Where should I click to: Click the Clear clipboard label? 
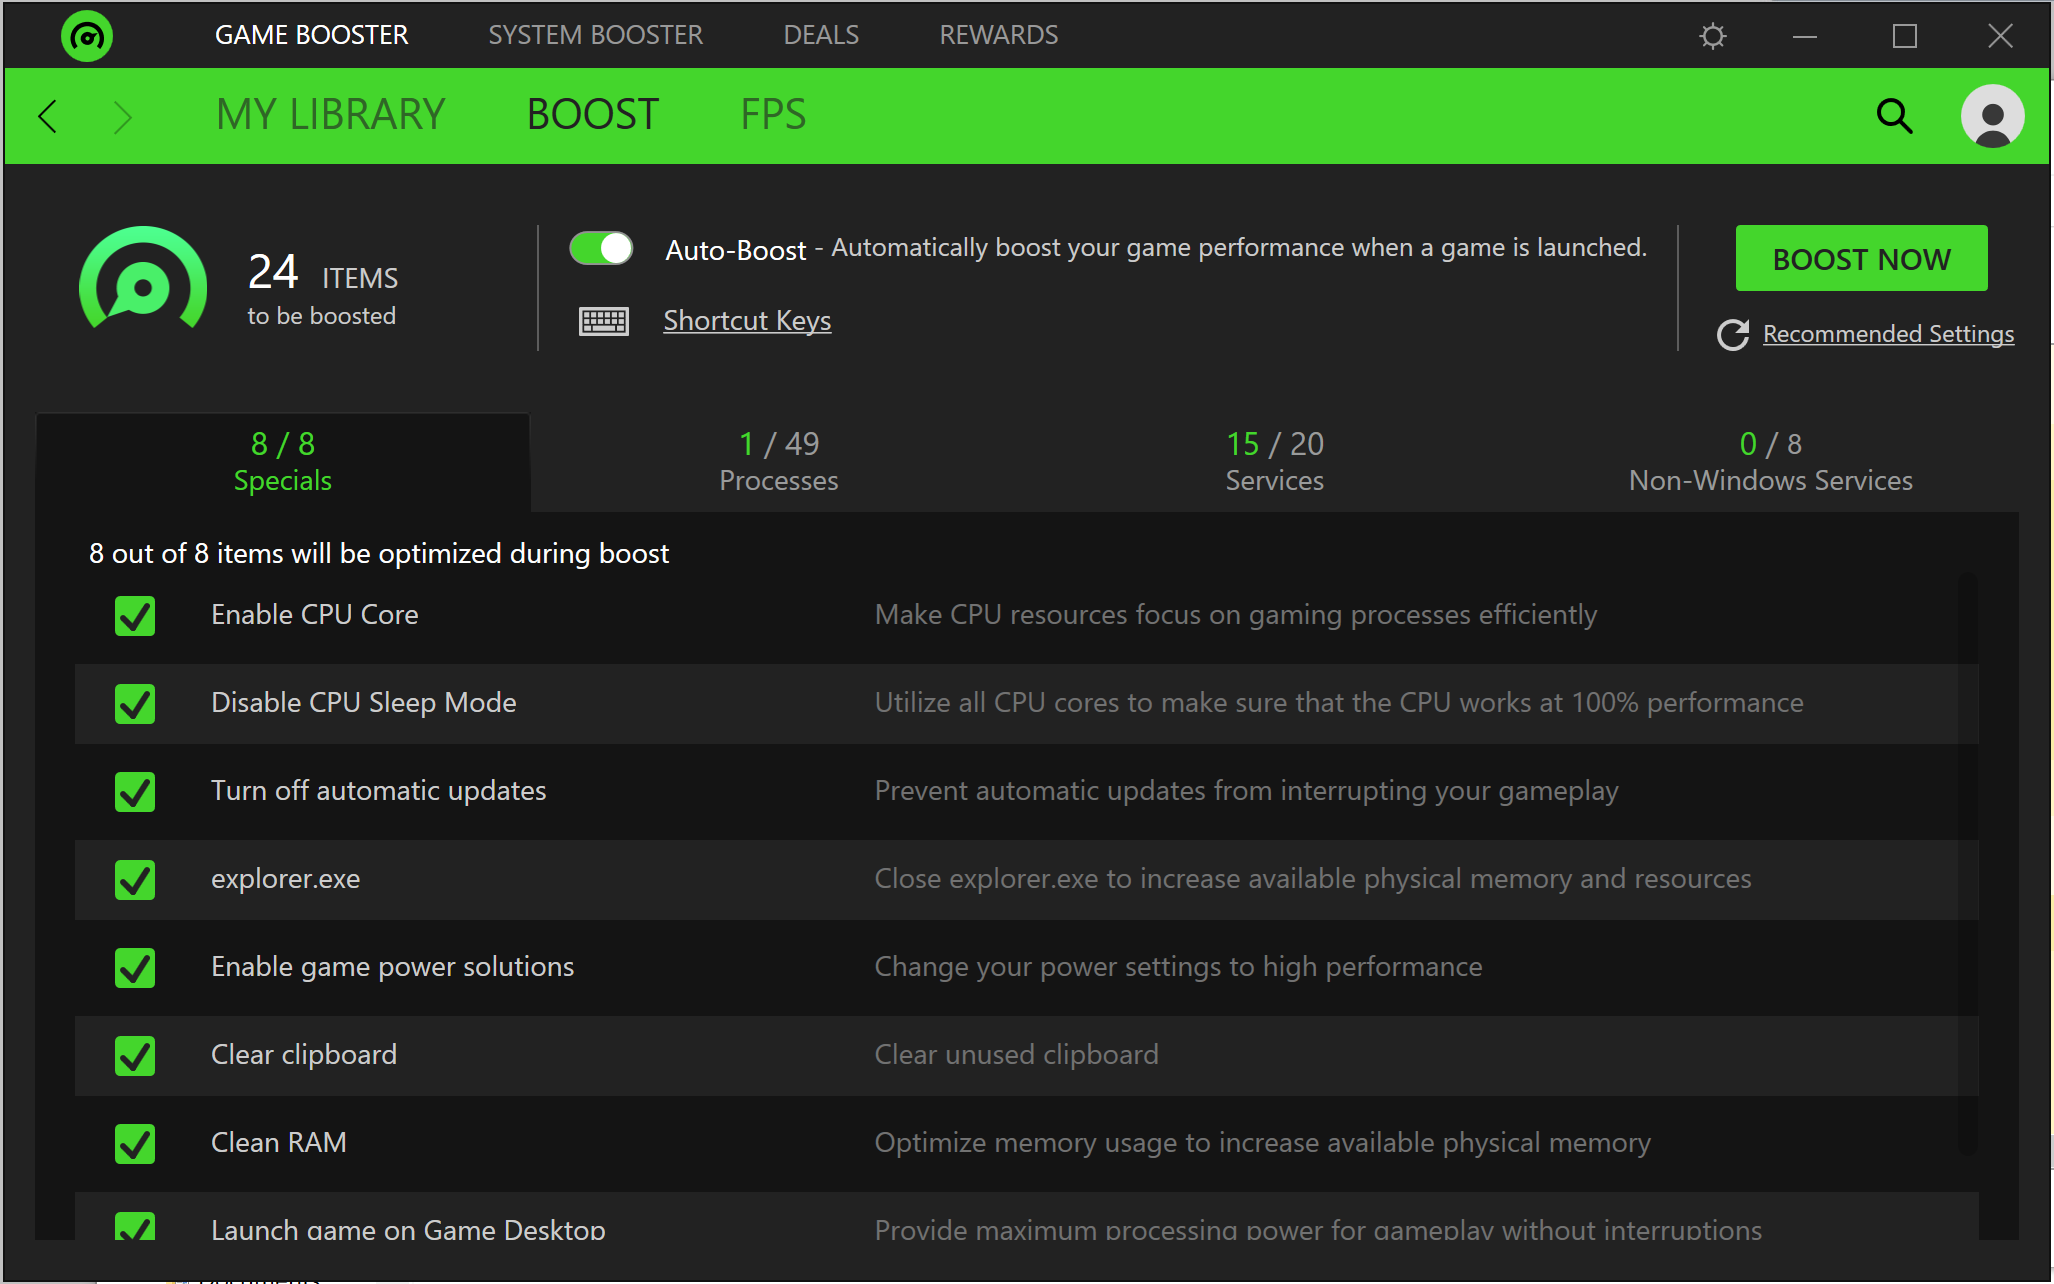(x=303, y=1055)
